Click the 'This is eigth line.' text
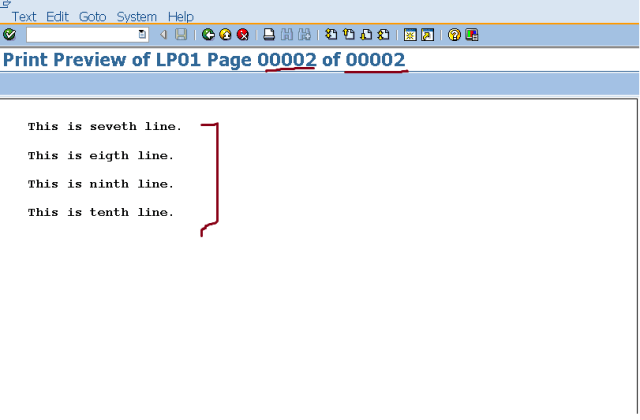This screenshot has height=420, width=640. tap(101, 156)
